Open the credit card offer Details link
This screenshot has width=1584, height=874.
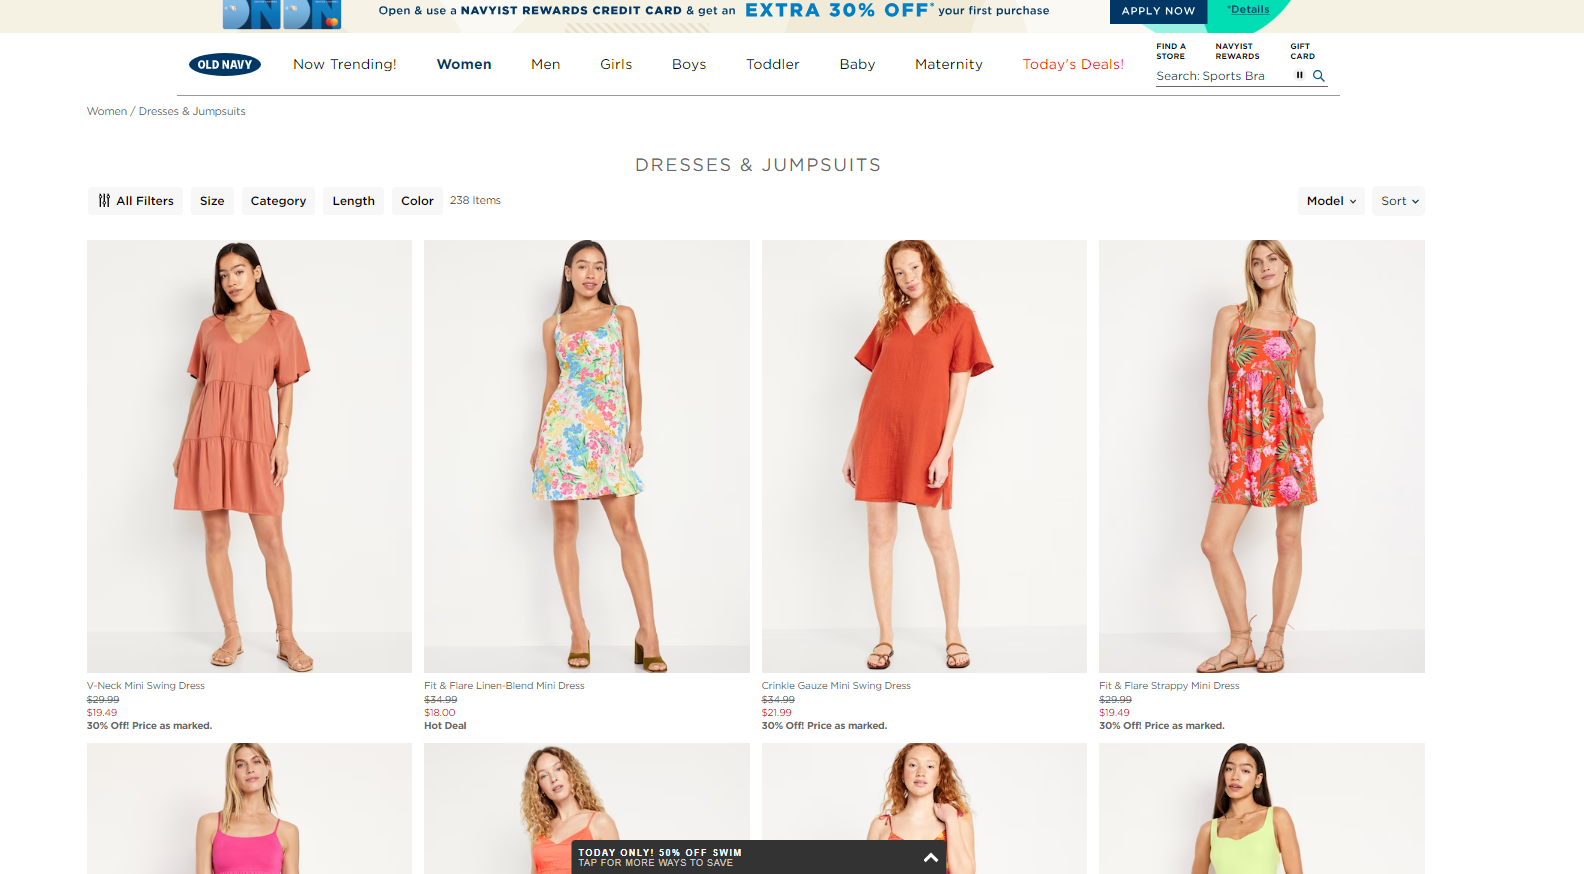pyautogui.click(x=1248, y=10)
